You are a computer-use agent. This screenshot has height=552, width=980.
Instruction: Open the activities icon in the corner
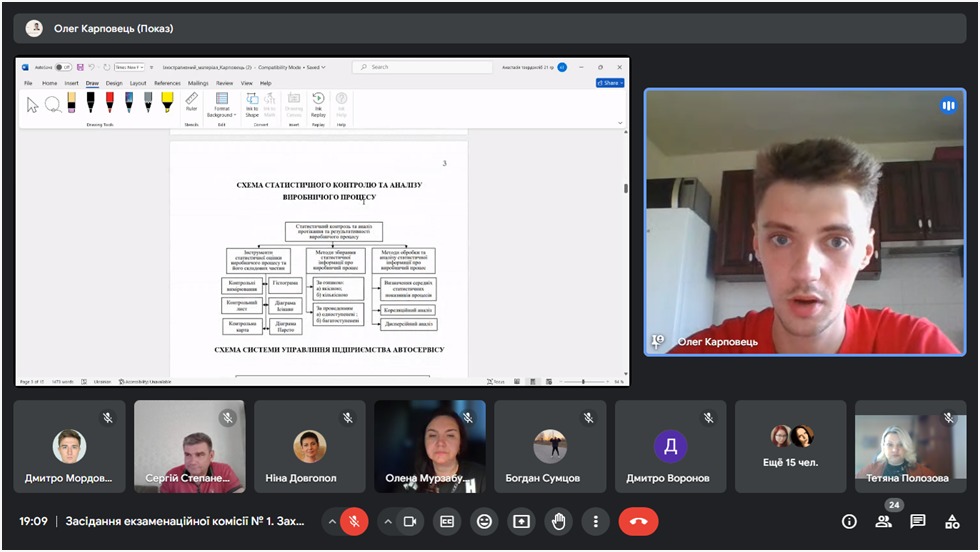[952, 521]
